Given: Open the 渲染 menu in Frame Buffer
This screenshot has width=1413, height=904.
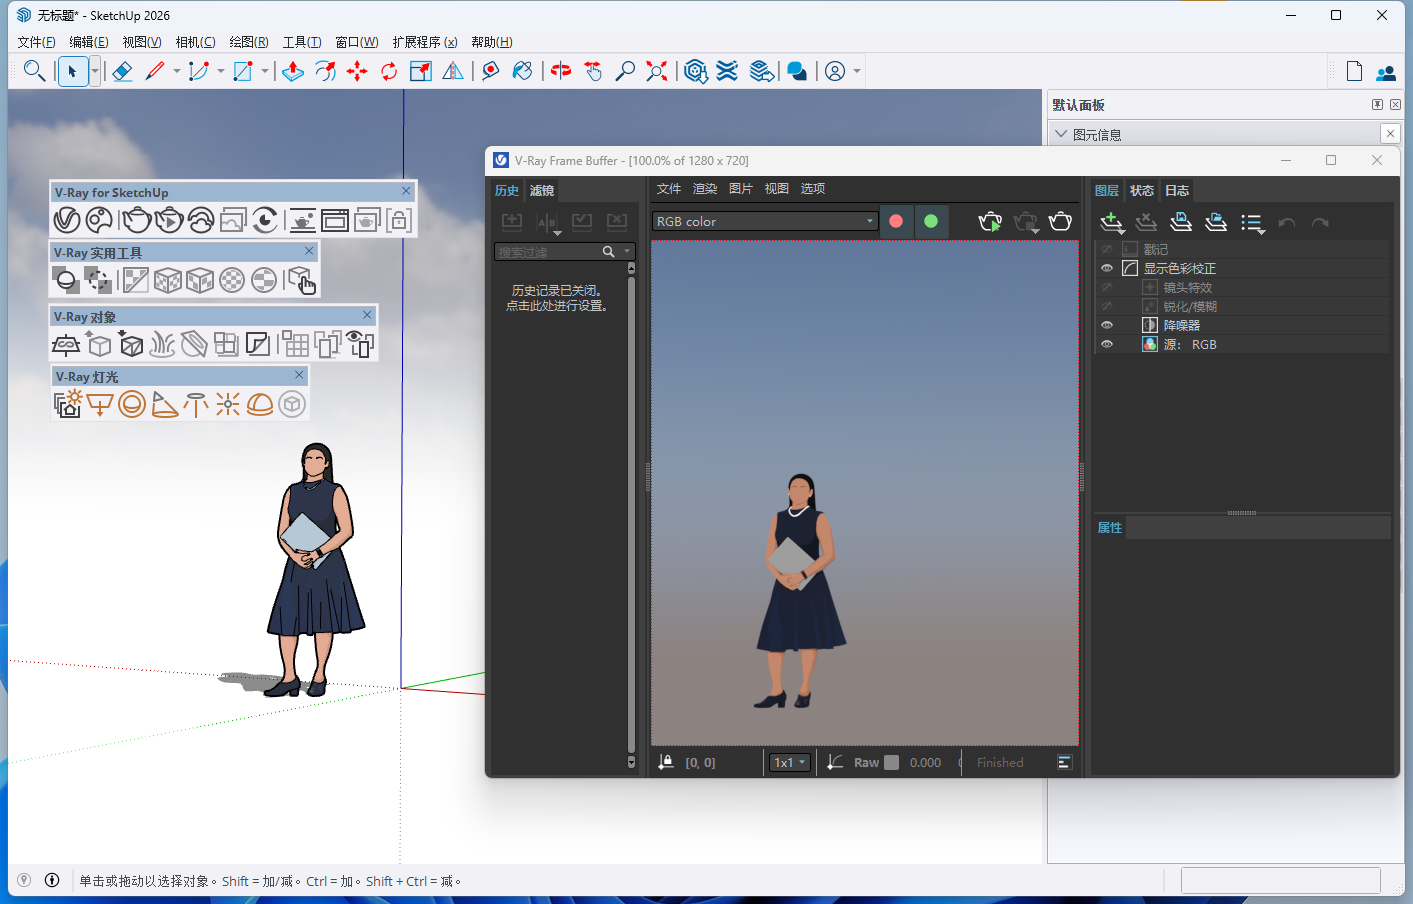Looking at the screenshot, I should (705, 189).
